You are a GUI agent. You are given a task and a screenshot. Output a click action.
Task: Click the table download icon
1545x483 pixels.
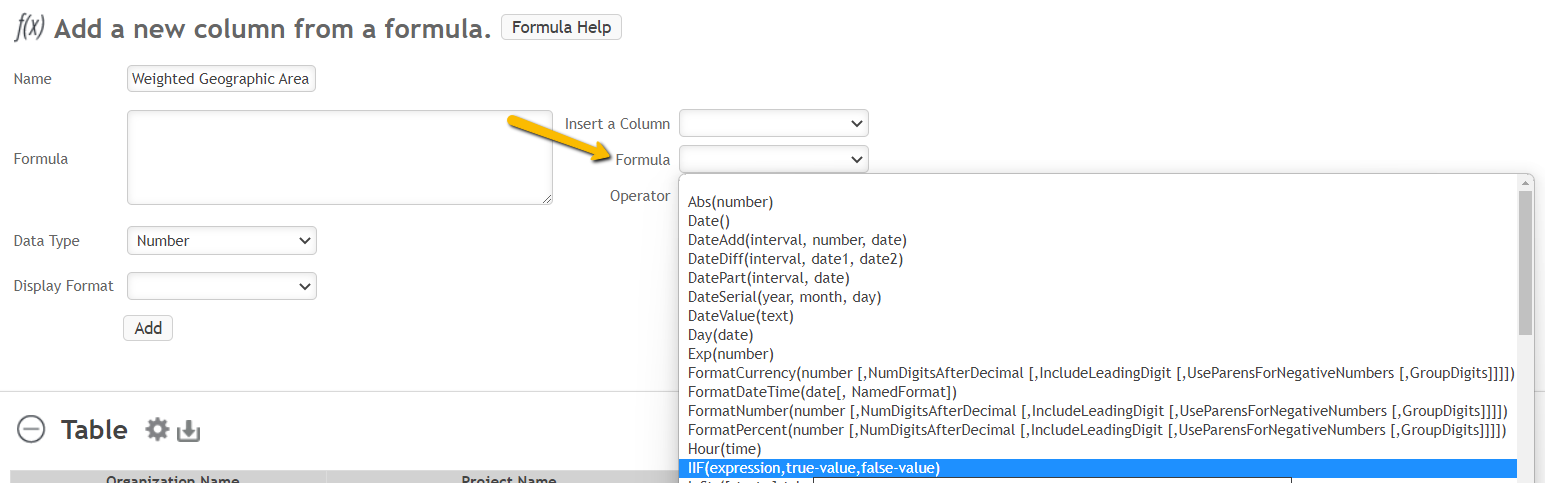pyautogui.click(x=189, y=431)
